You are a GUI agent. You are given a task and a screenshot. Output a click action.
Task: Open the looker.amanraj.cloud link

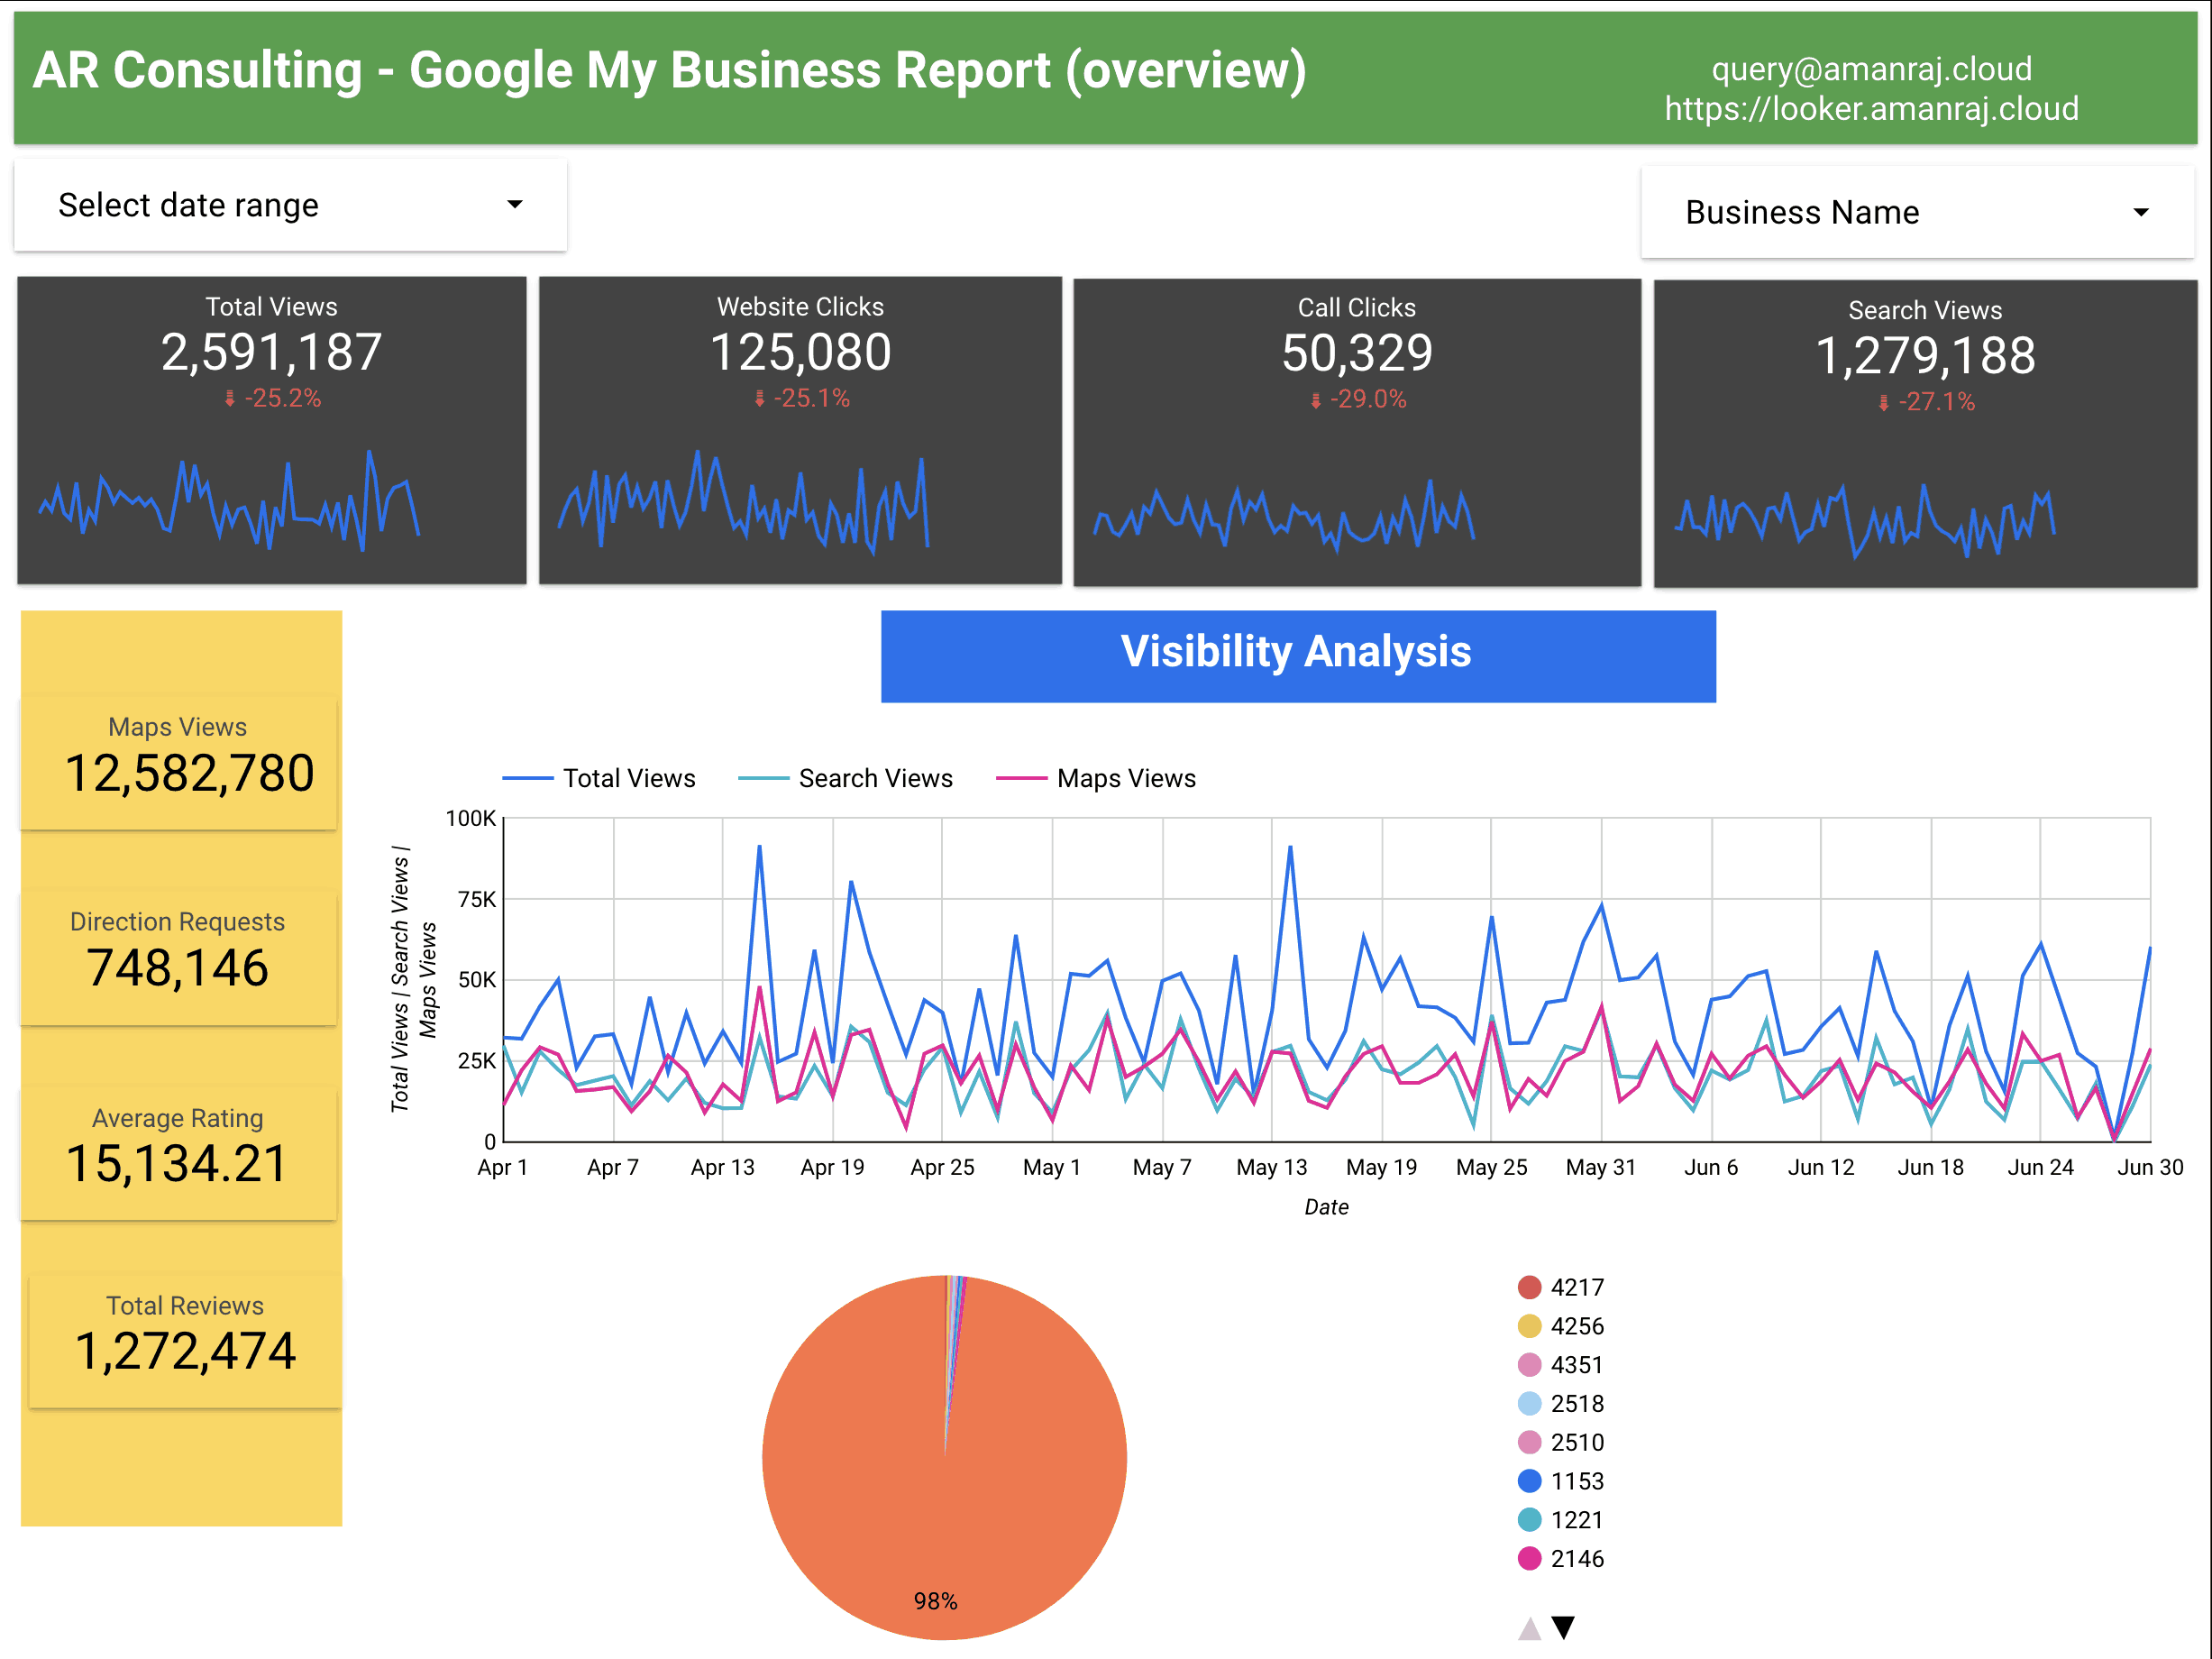point(1873,110)
